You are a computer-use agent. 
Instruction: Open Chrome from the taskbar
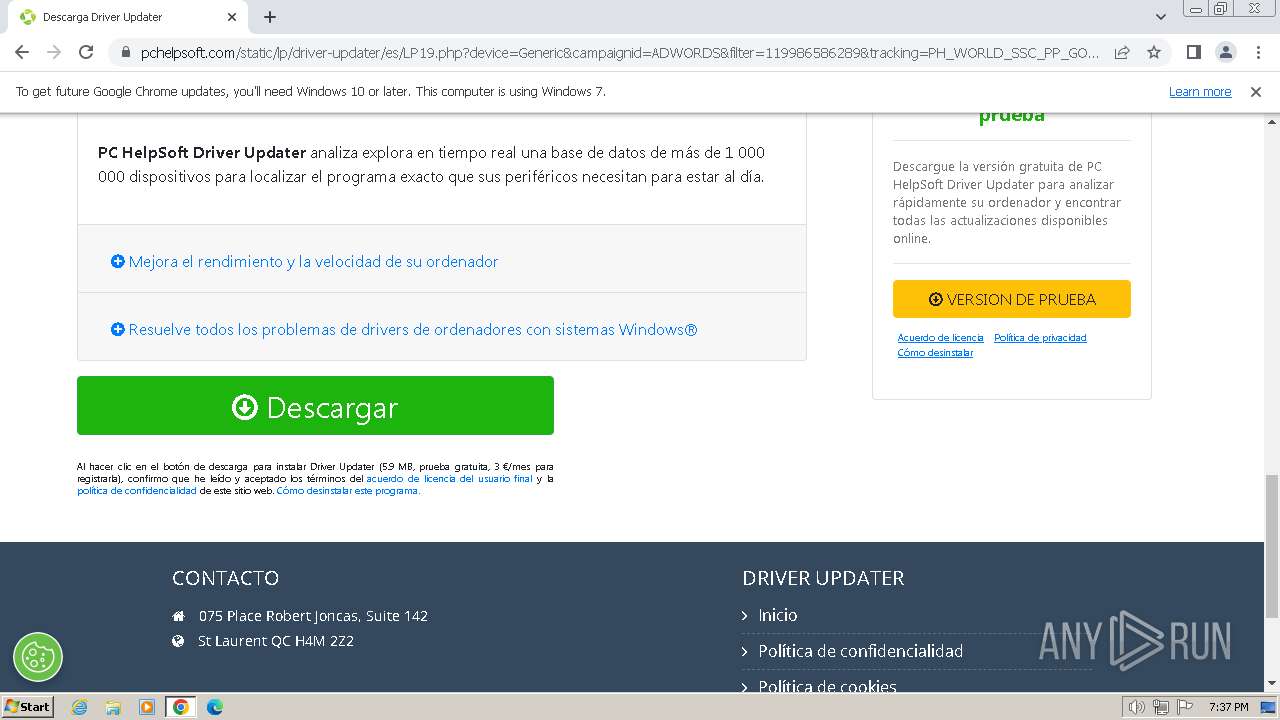[181, 707]
